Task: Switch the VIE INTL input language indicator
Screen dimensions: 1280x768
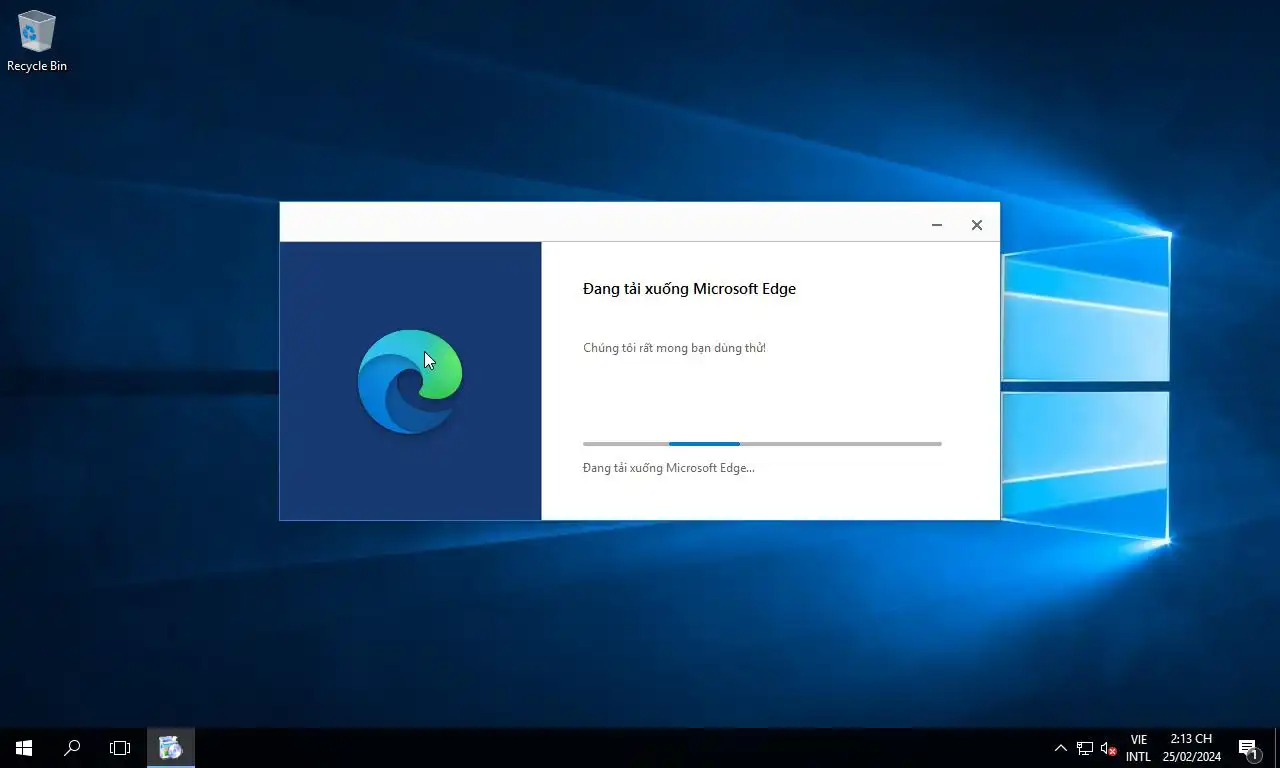Action: pos(1138,748)
